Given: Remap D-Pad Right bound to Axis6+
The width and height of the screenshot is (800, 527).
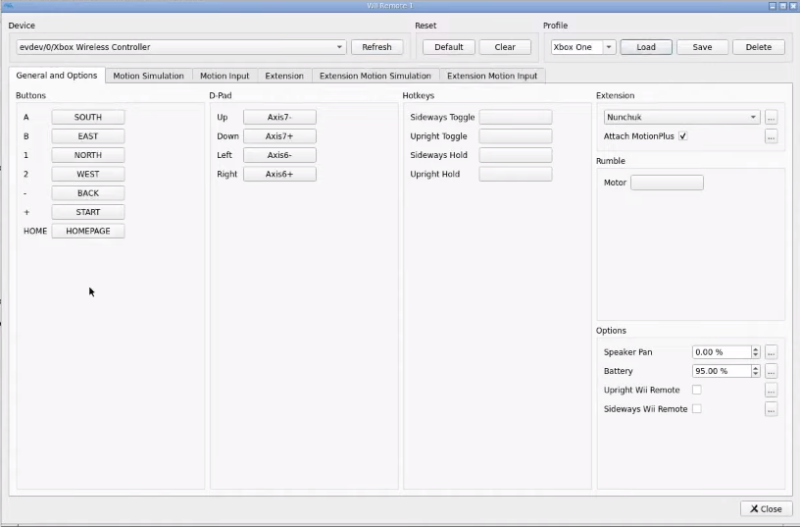Looking at the screenshot, I should (x=280, y=174).
